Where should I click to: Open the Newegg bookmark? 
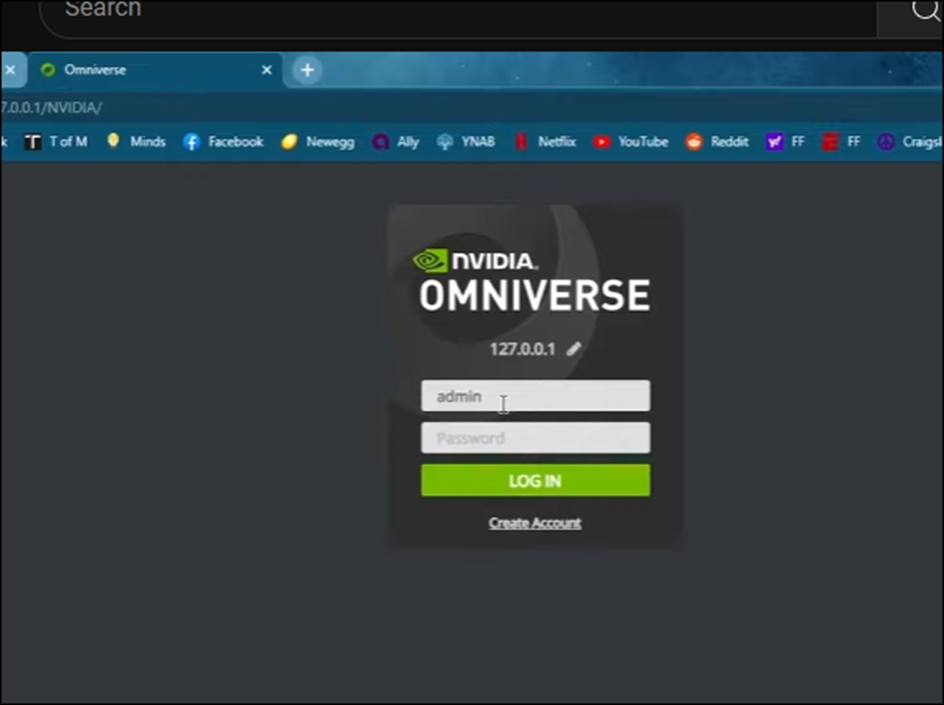pos(318,141)
